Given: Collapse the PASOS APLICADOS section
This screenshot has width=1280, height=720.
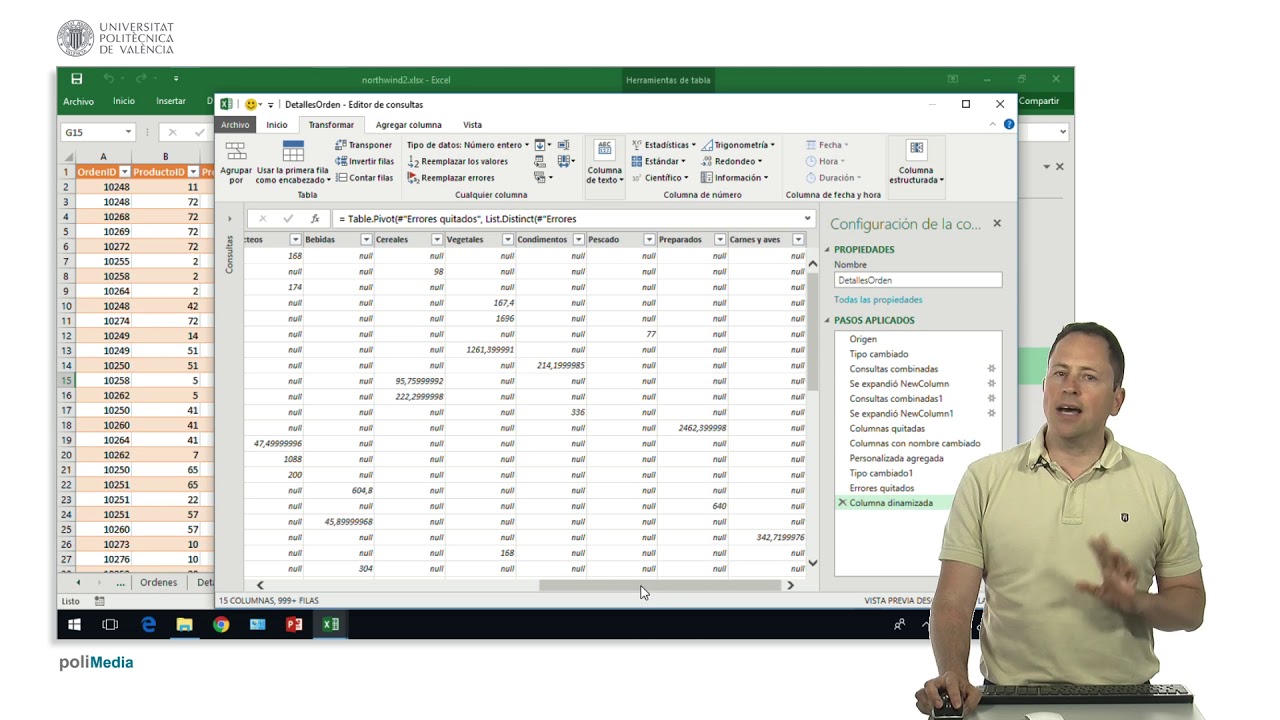Looking at the screenshot, I should (x=827, y=321).
